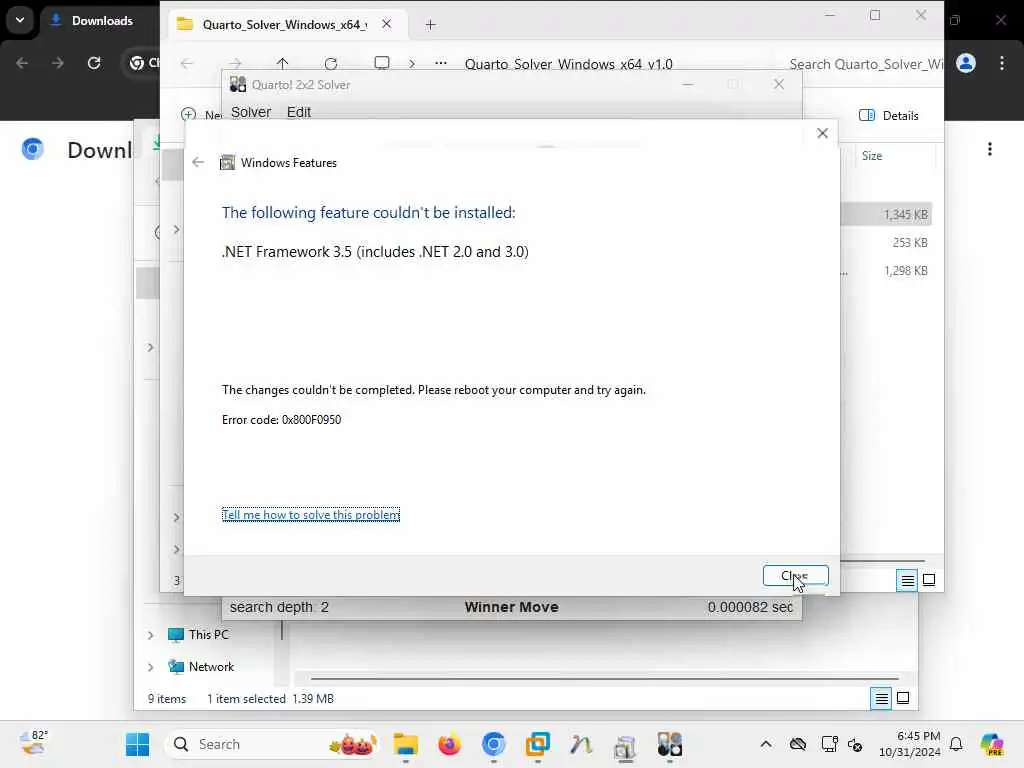1024x768 pixels.
Task: Go forward in Chrome browser
Action: click(58, 63)
